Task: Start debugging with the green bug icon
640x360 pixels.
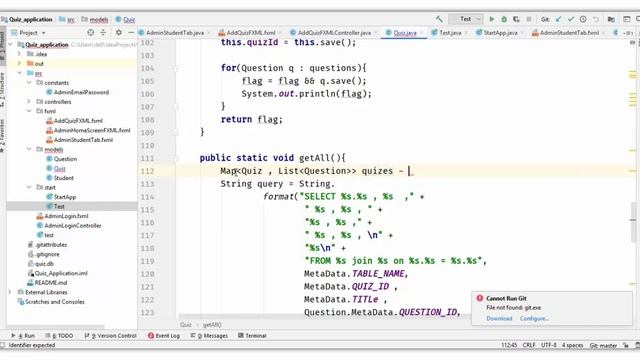Action: (504, 19)
